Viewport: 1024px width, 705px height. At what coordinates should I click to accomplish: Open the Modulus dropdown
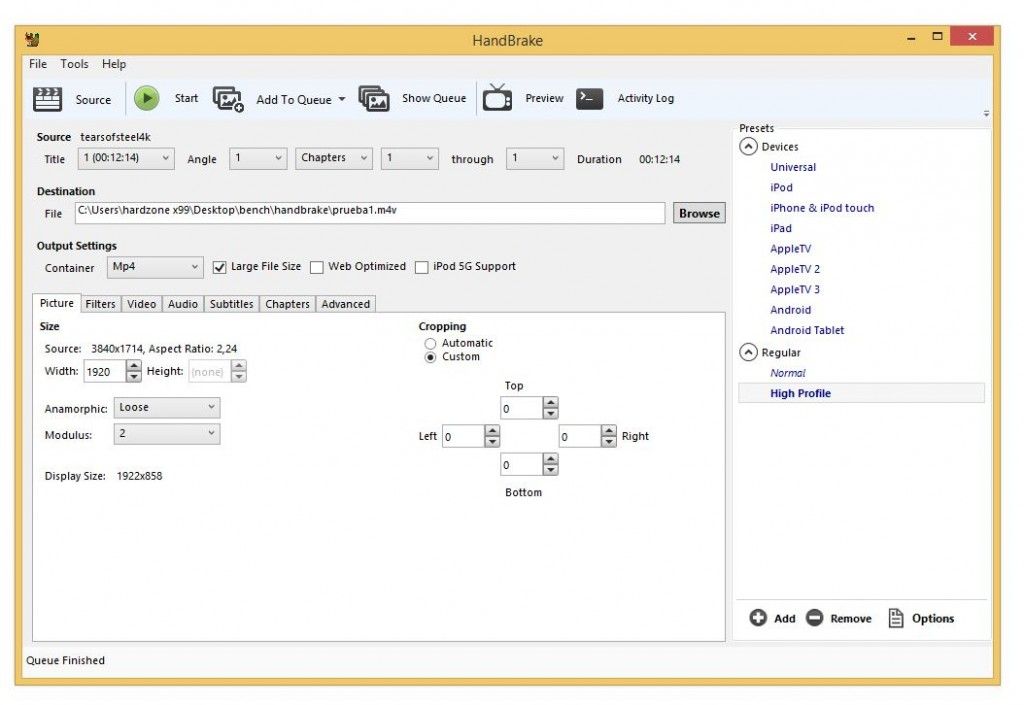point(167,433)
